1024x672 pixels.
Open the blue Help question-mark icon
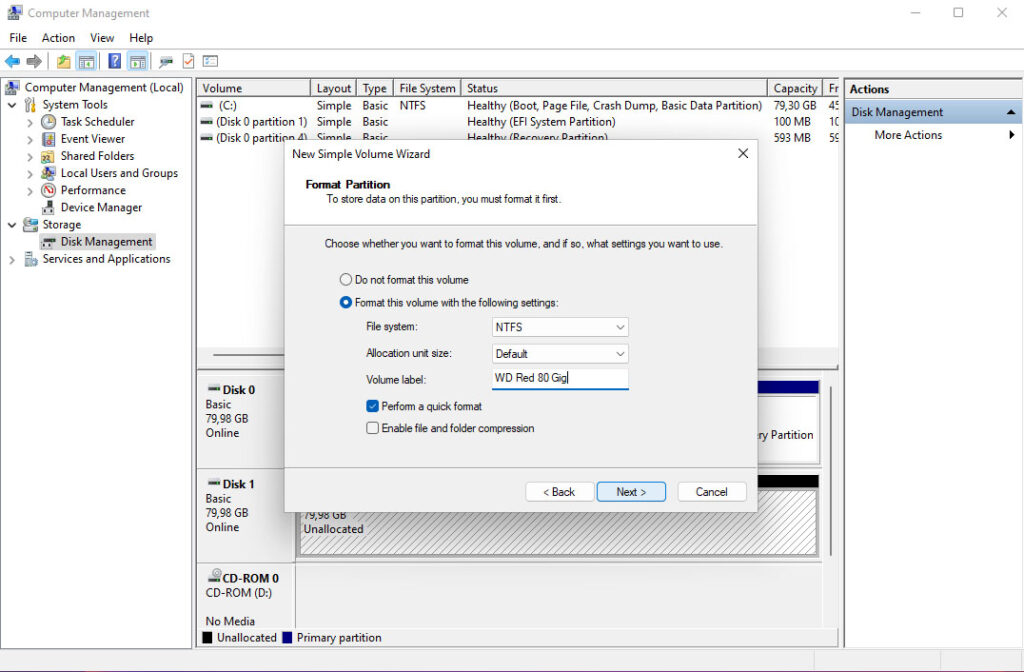(x=114, y=61)
